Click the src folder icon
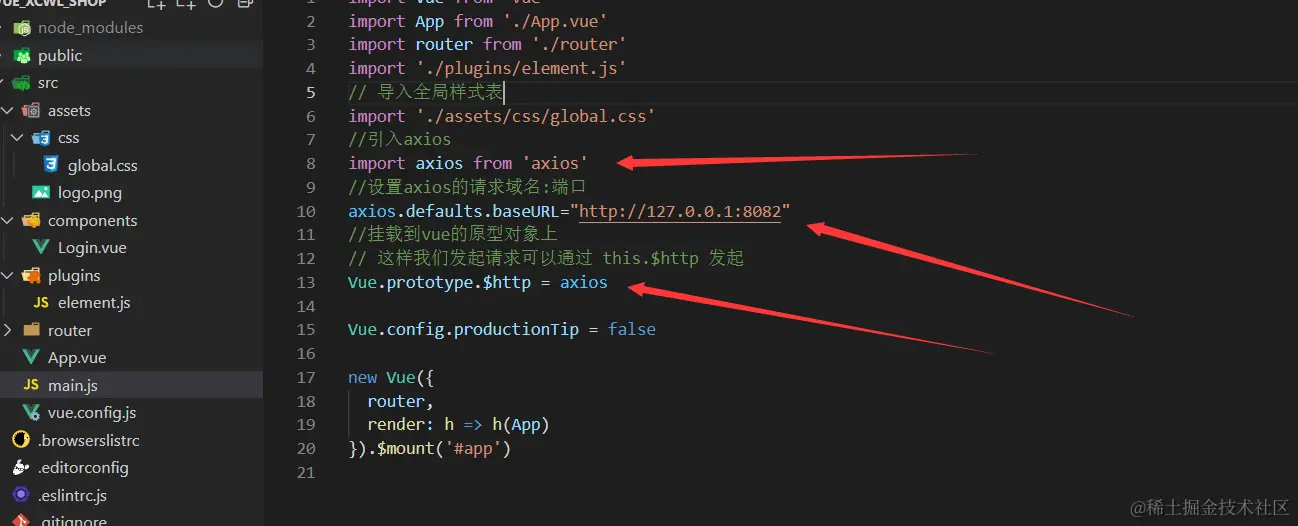Screen dimensions: 1298x526 point(21,83)
